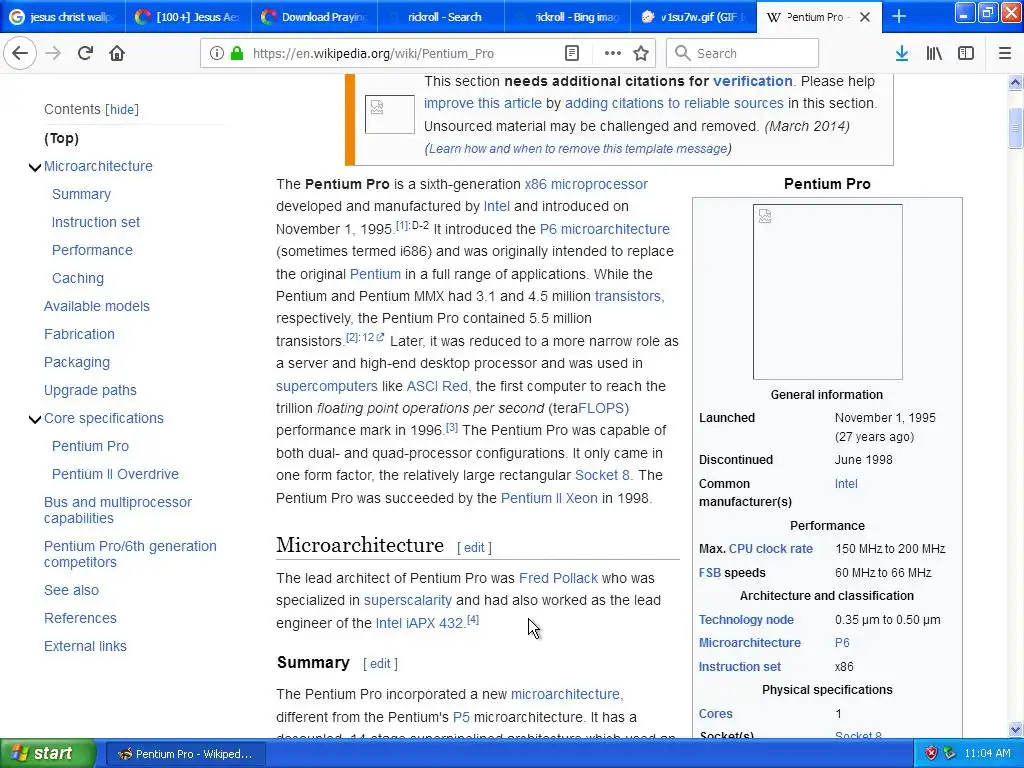The width and height of the screenshot is (1024, 768).
Task: Go to Caching in contents sidebar
Action: (78, 278)
